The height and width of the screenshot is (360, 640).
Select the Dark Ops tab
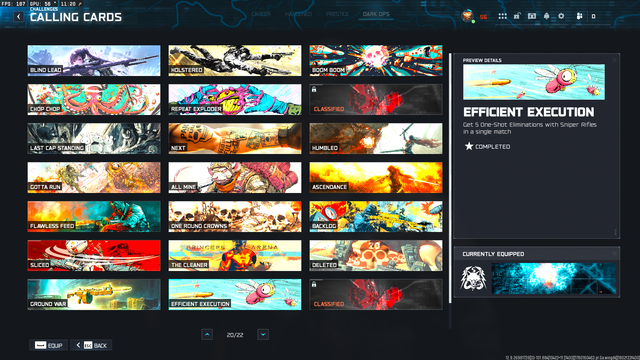click(x=376, y=14)
